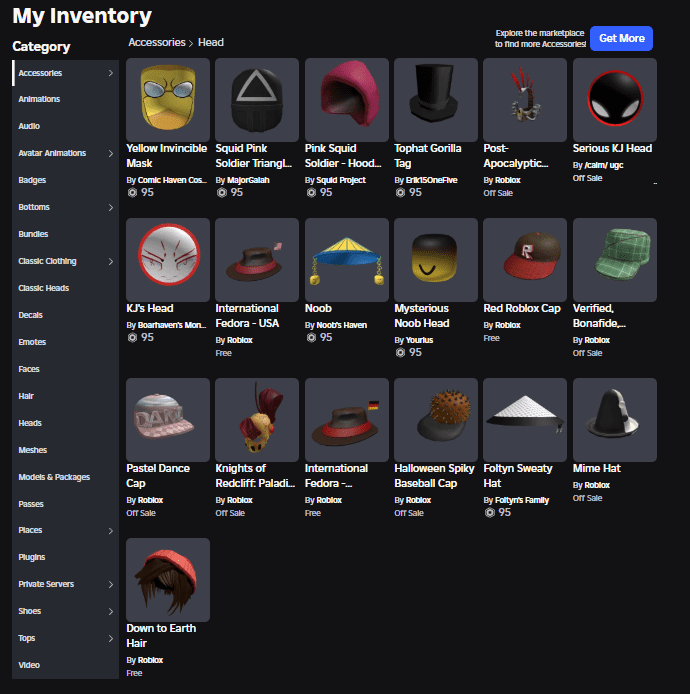The width and height of the screenshot is (690, 694).
Task: Open creator Boarhaven's Mon... link
Action: (172, 325)
